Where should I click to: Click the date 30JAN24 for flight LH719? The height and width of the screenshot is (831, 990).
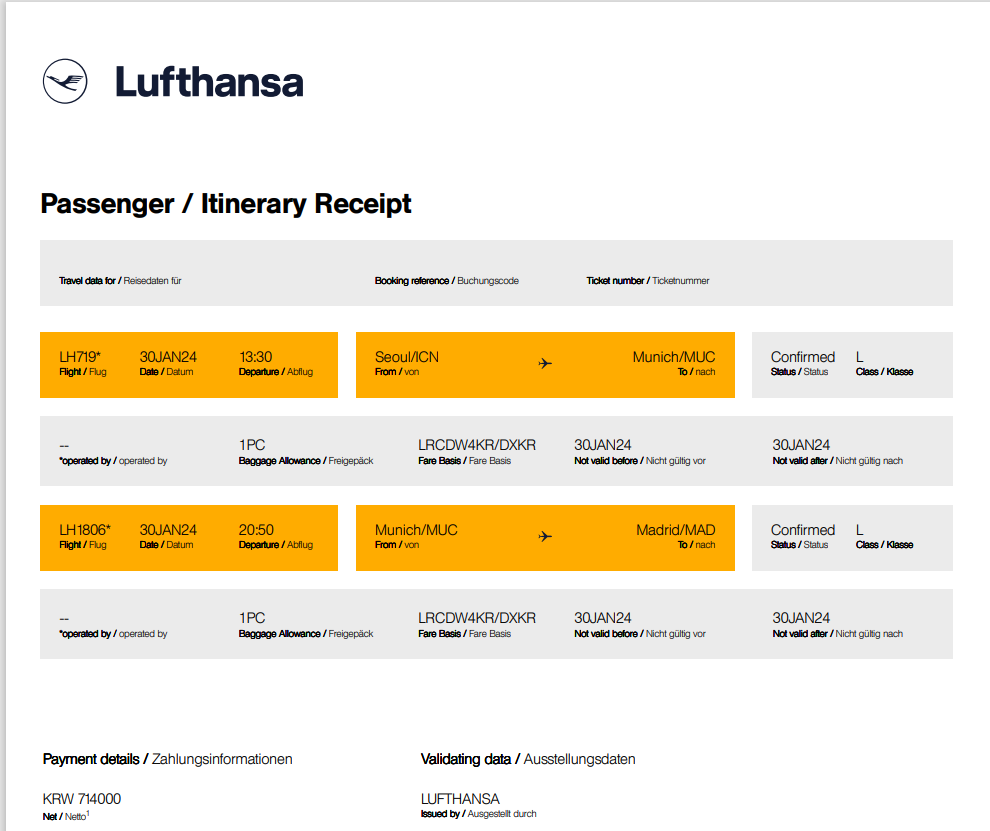point(168,357)
